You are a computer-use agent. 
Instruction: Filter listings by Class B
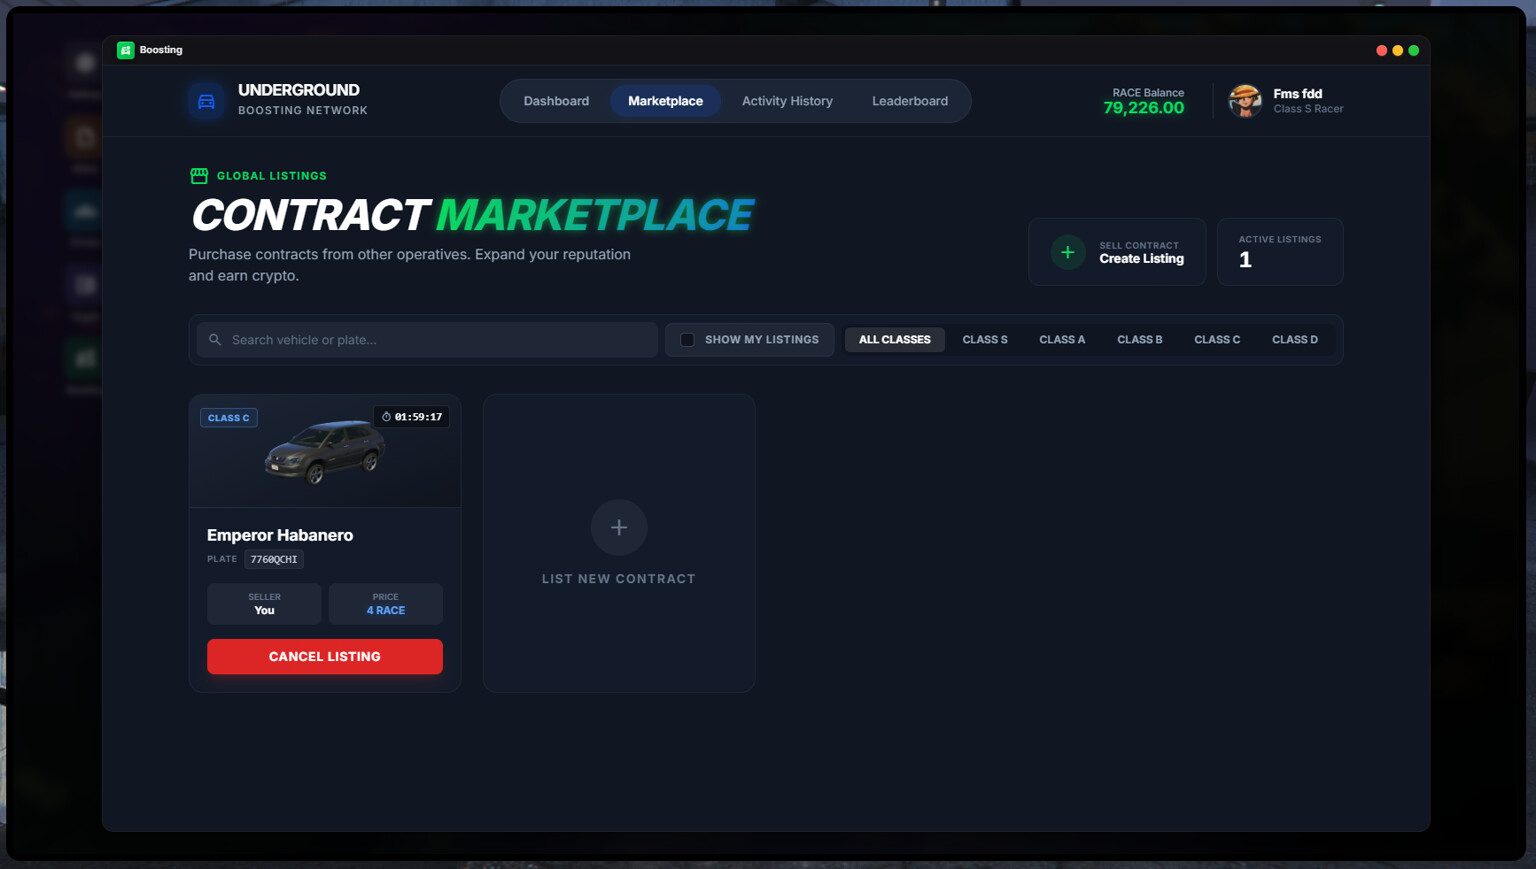1140,340
